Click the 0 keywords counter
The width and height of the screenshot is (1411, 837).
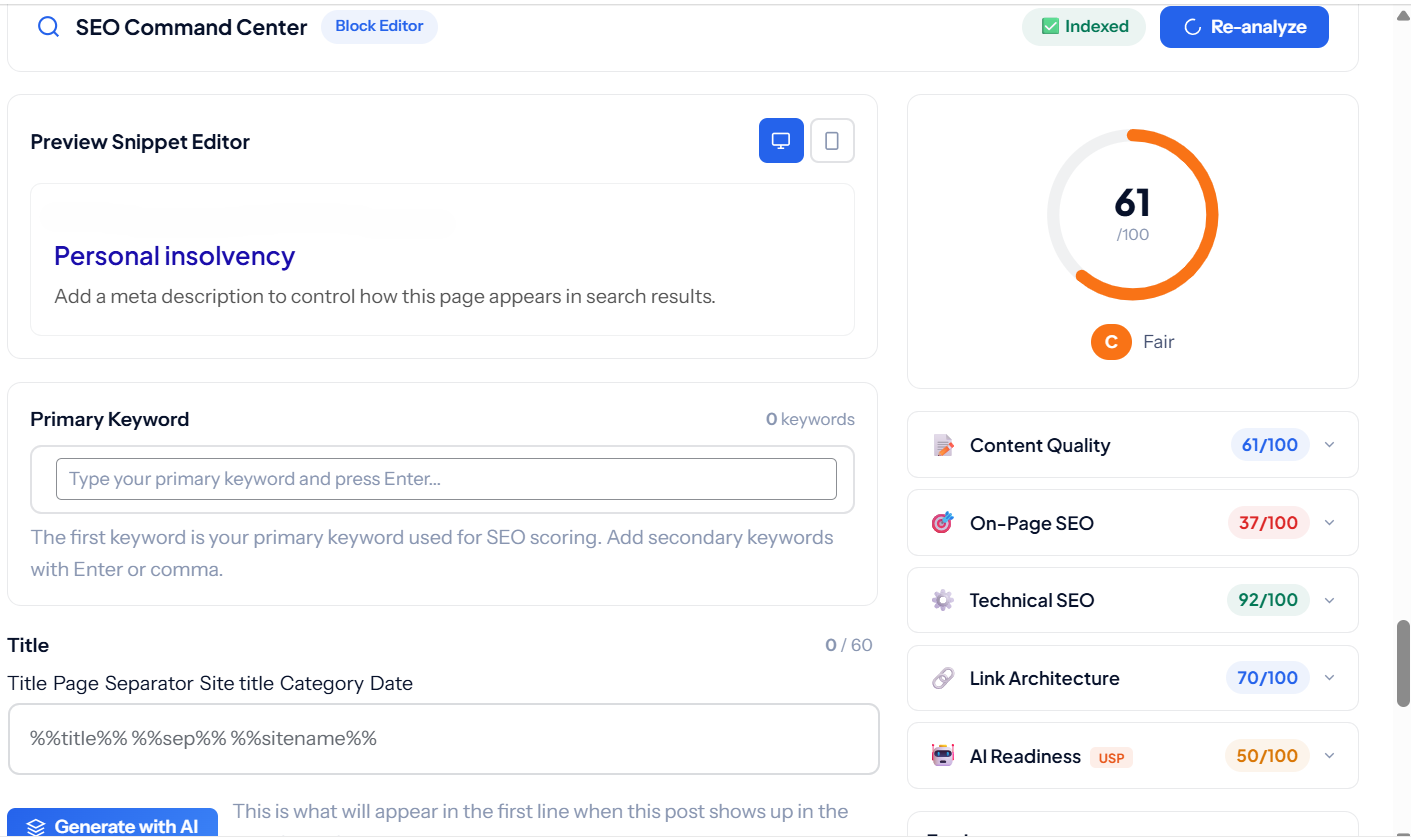point(810,419)
